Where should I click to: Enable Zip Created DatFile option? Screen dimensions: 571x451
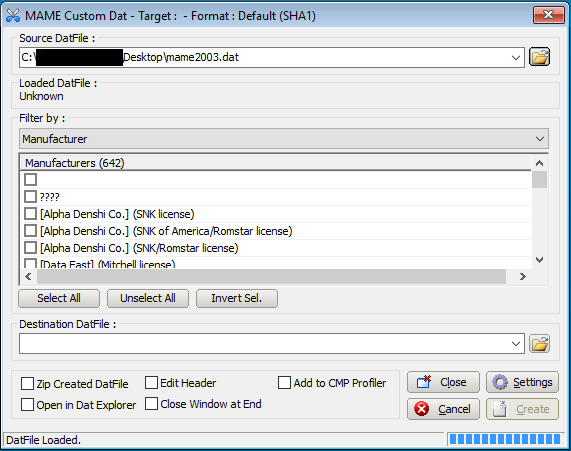pos(27,384)
